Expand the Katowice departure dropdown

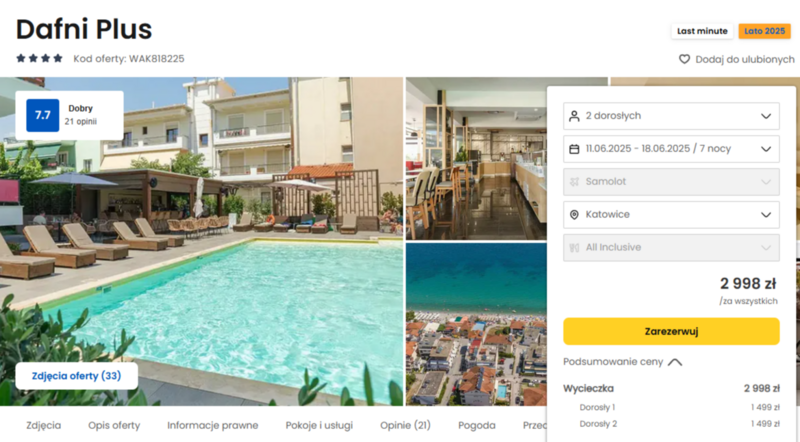[x=671, y=215]
